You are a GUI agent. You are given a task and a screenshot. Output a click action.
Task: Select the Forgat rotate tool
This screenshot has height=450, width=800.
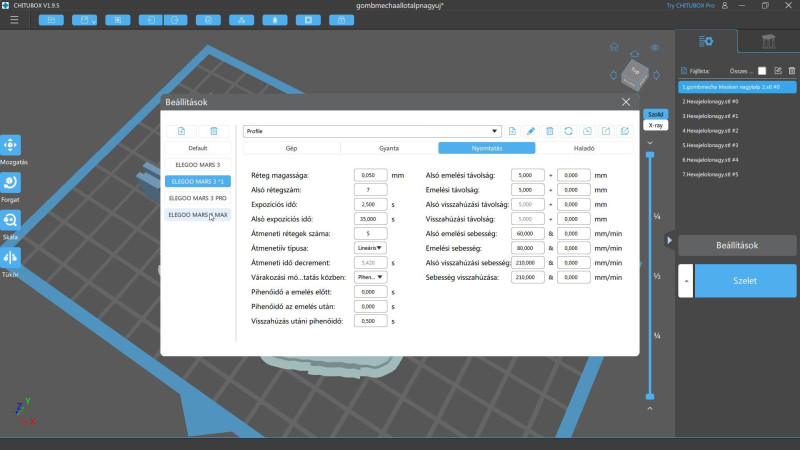coord(10,182)
